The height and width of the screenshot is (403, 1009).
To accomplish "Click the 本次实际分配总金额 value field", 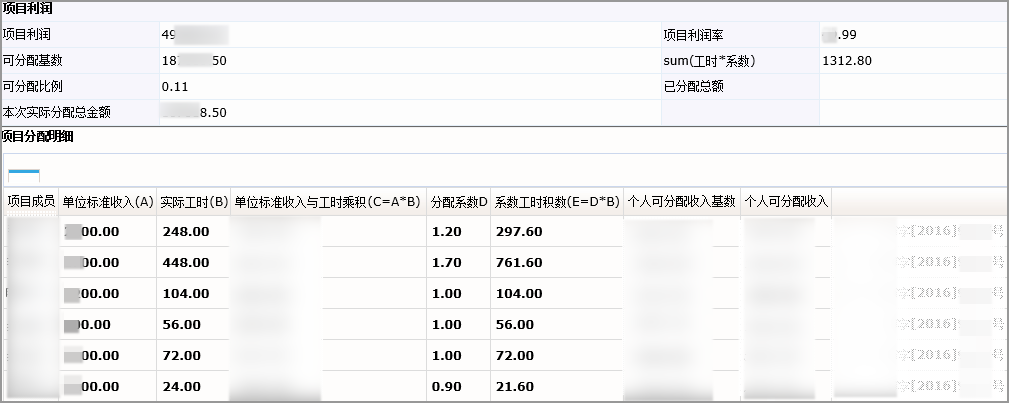I will coord(410,112).
